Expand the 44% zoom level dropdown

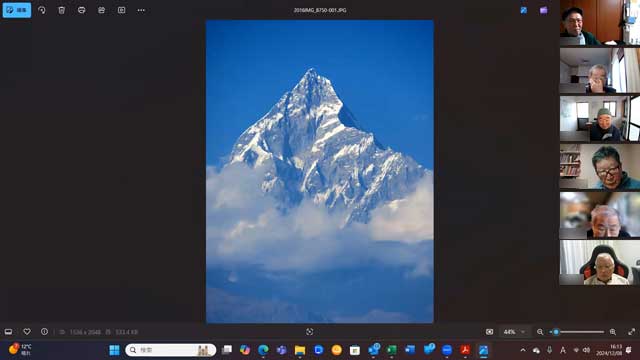tap(514, 332)
